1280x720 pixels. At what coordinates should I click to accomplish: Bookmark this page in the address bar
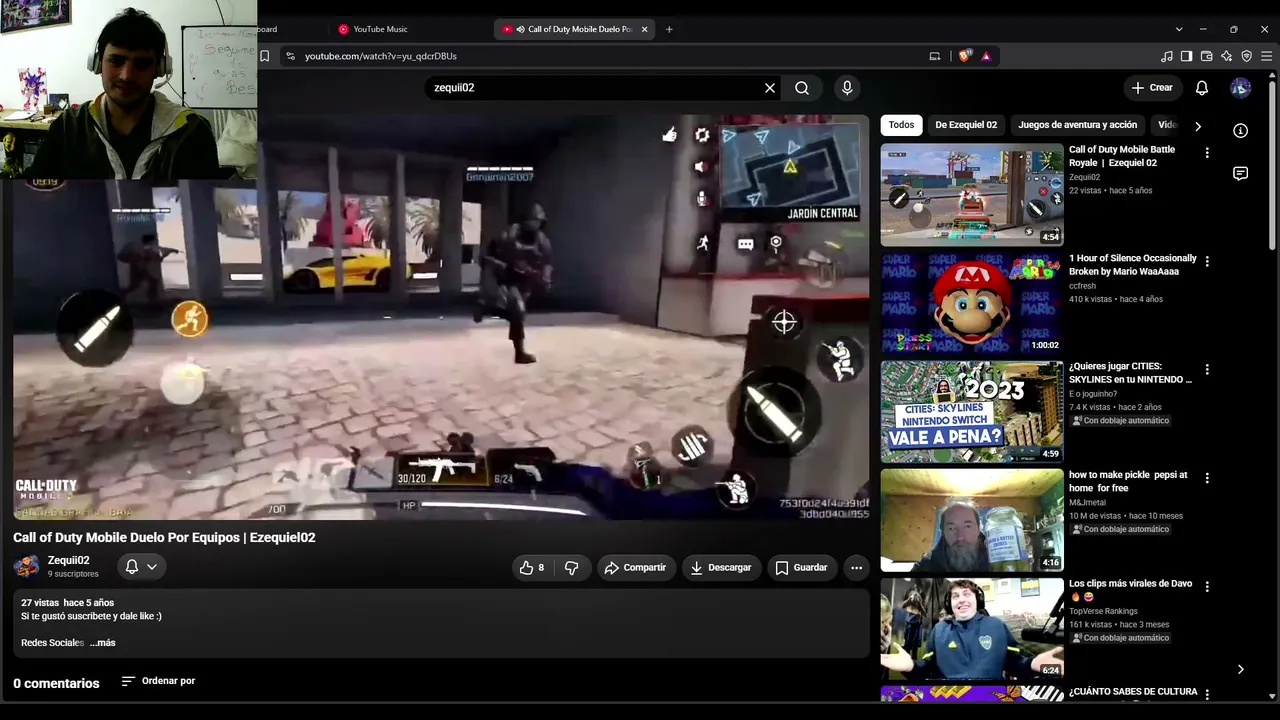[265, 56]
